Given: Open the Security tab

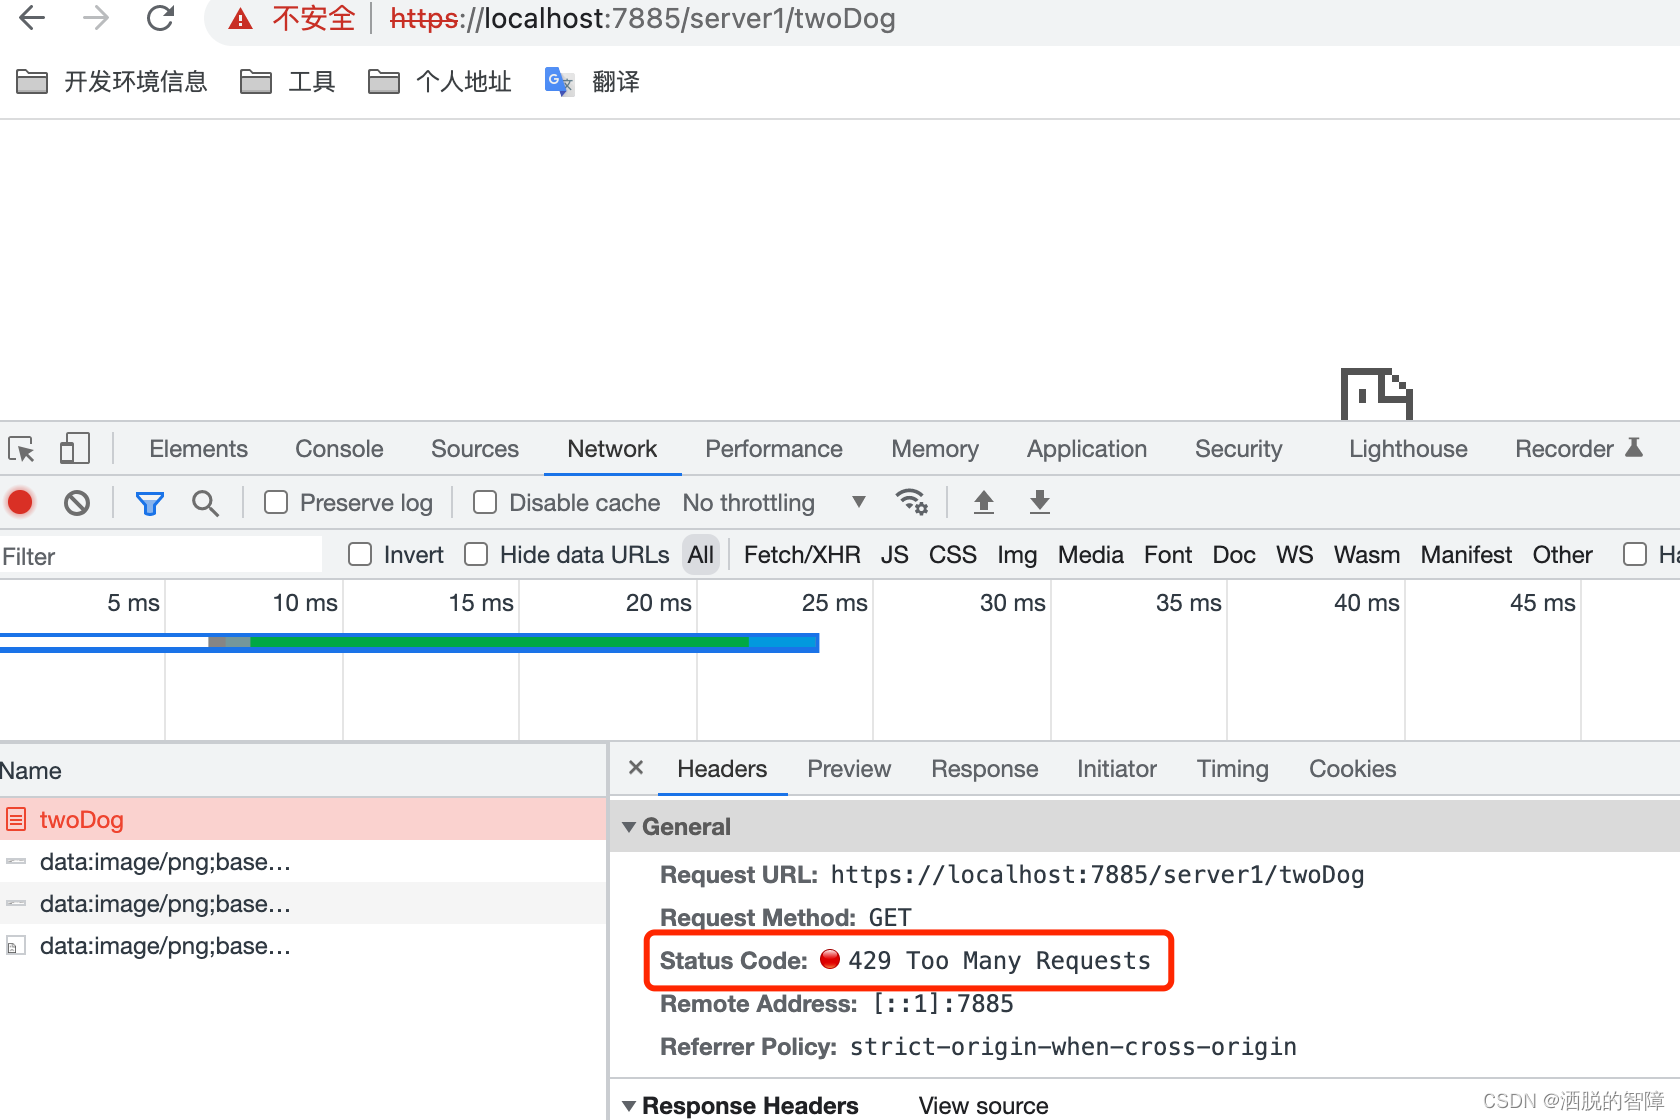Looking at the screenshot, I should coord(1239,449).
